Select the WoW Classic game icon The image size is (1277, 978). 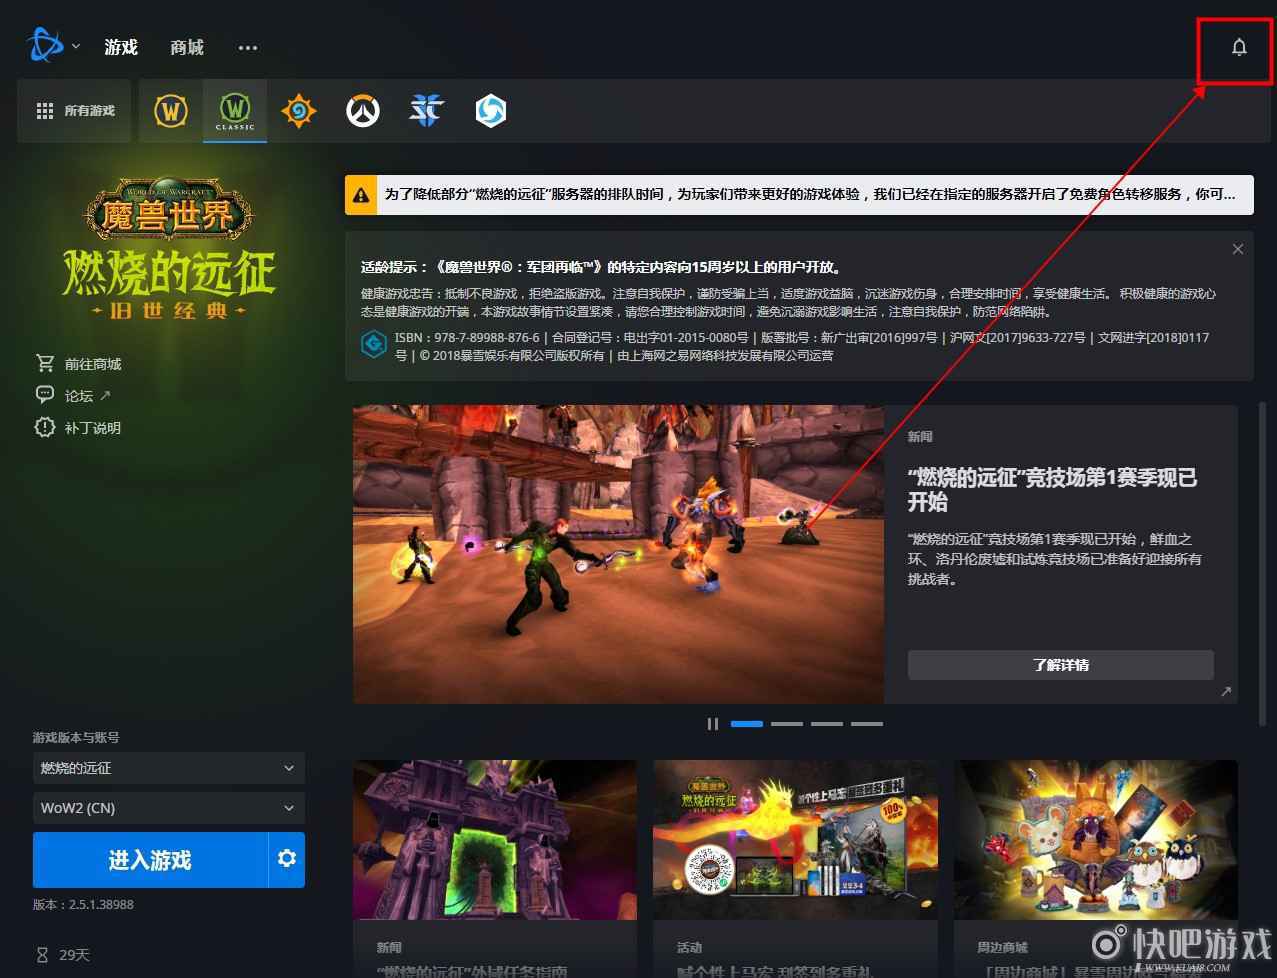(235, 111)
